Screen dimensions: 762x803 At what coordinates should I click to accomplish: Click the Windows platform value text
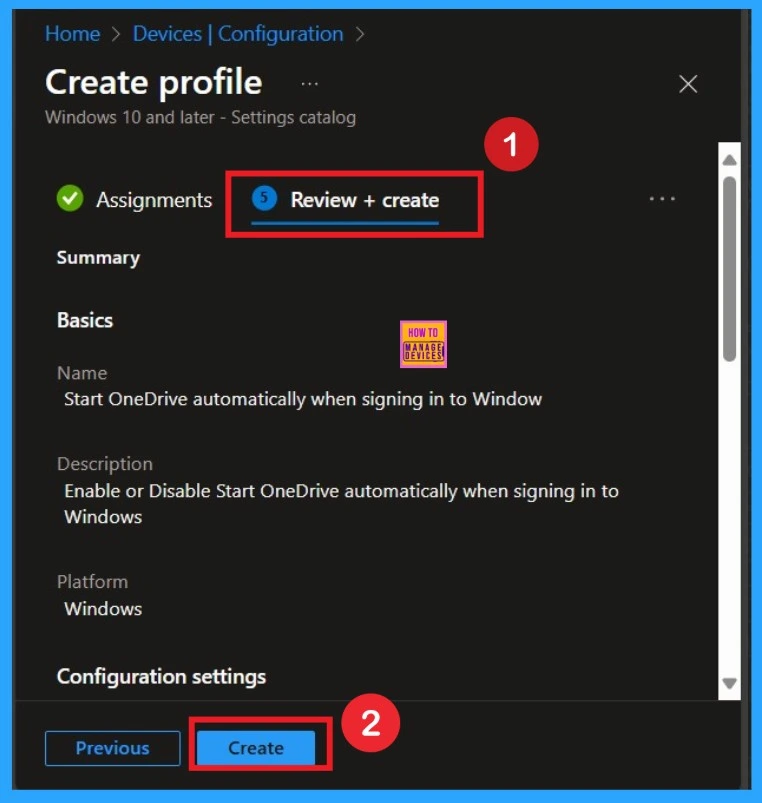tap(103, 608)
